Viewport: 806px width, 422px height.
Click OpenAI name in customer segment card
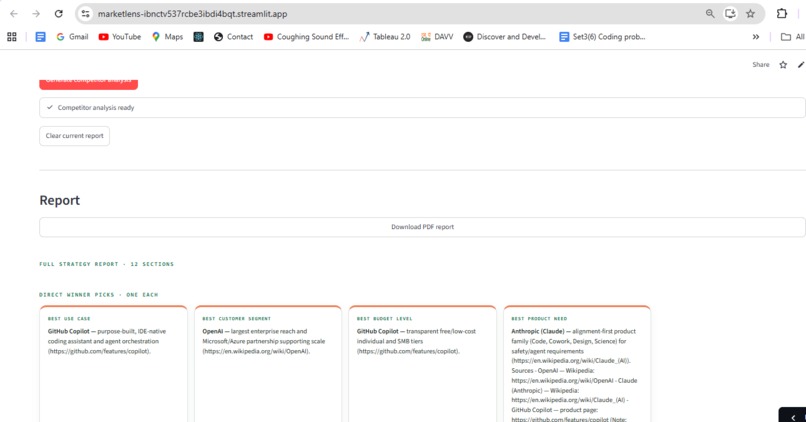213,331
